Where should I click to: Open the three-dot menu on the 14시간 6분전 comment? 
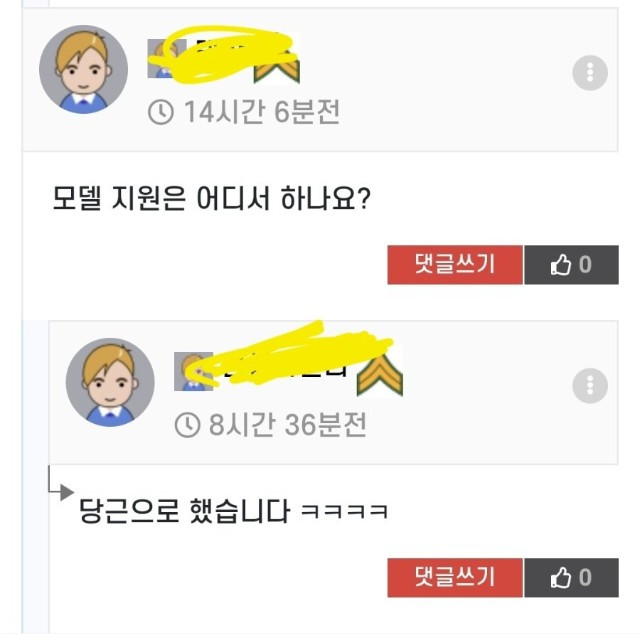click(x=590, y=73)
